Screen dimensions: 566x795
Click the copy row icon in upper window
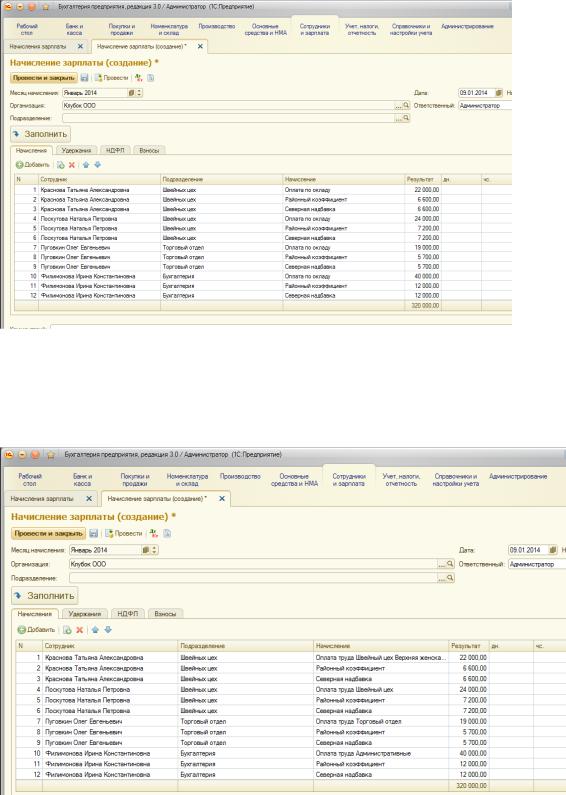pos(60,165)
